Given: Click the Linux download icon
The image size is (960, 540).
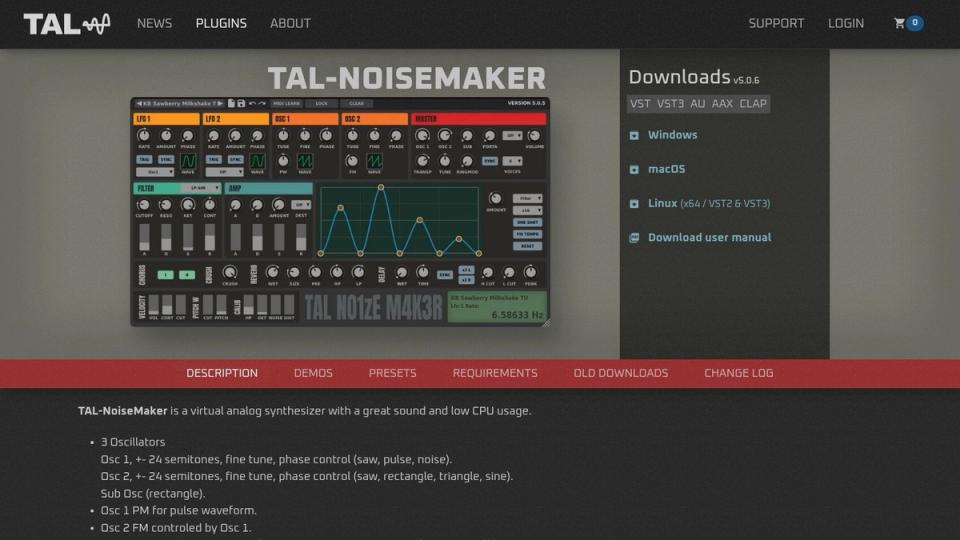Looking at the screenshot, I should [x=634, y=204].
